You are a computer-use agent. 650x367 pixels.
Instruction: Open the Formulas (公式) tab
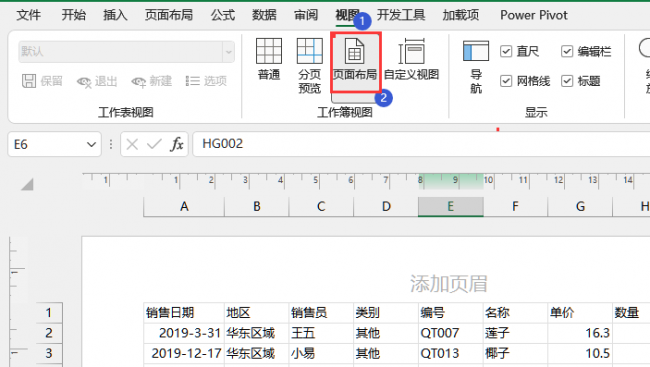[x=223, y=15]
